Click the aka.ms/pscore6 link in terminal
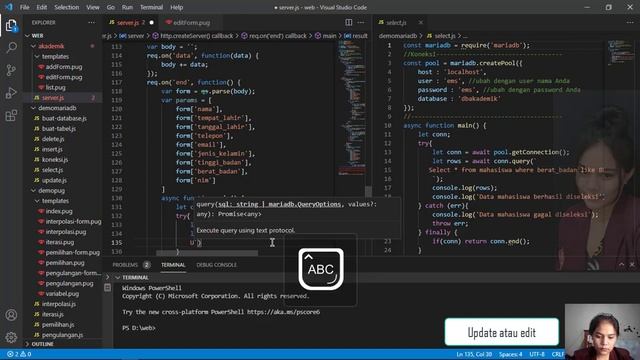Viewport: 640px width, 360px height. pyautogui.click(x=283, y=312)
